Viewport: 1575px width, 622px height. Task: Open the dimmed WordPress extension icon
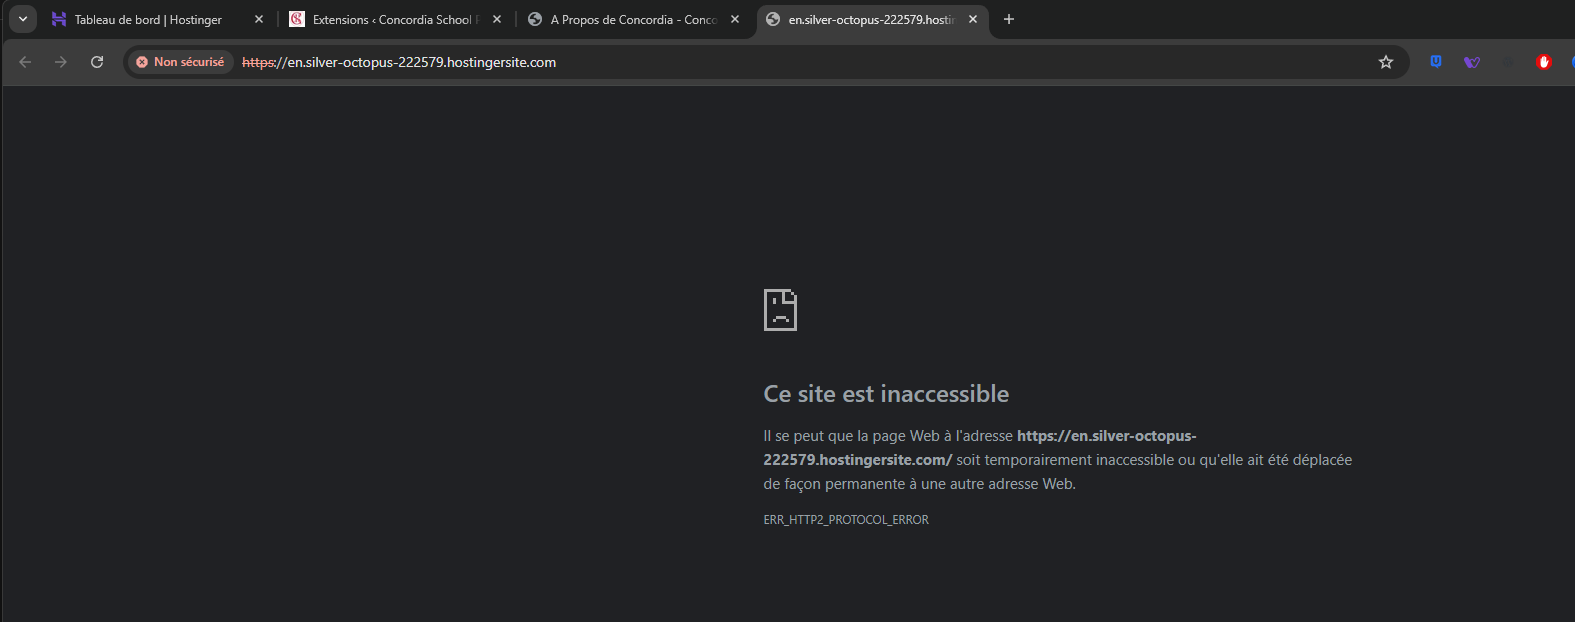click(x=1508, y=62)
